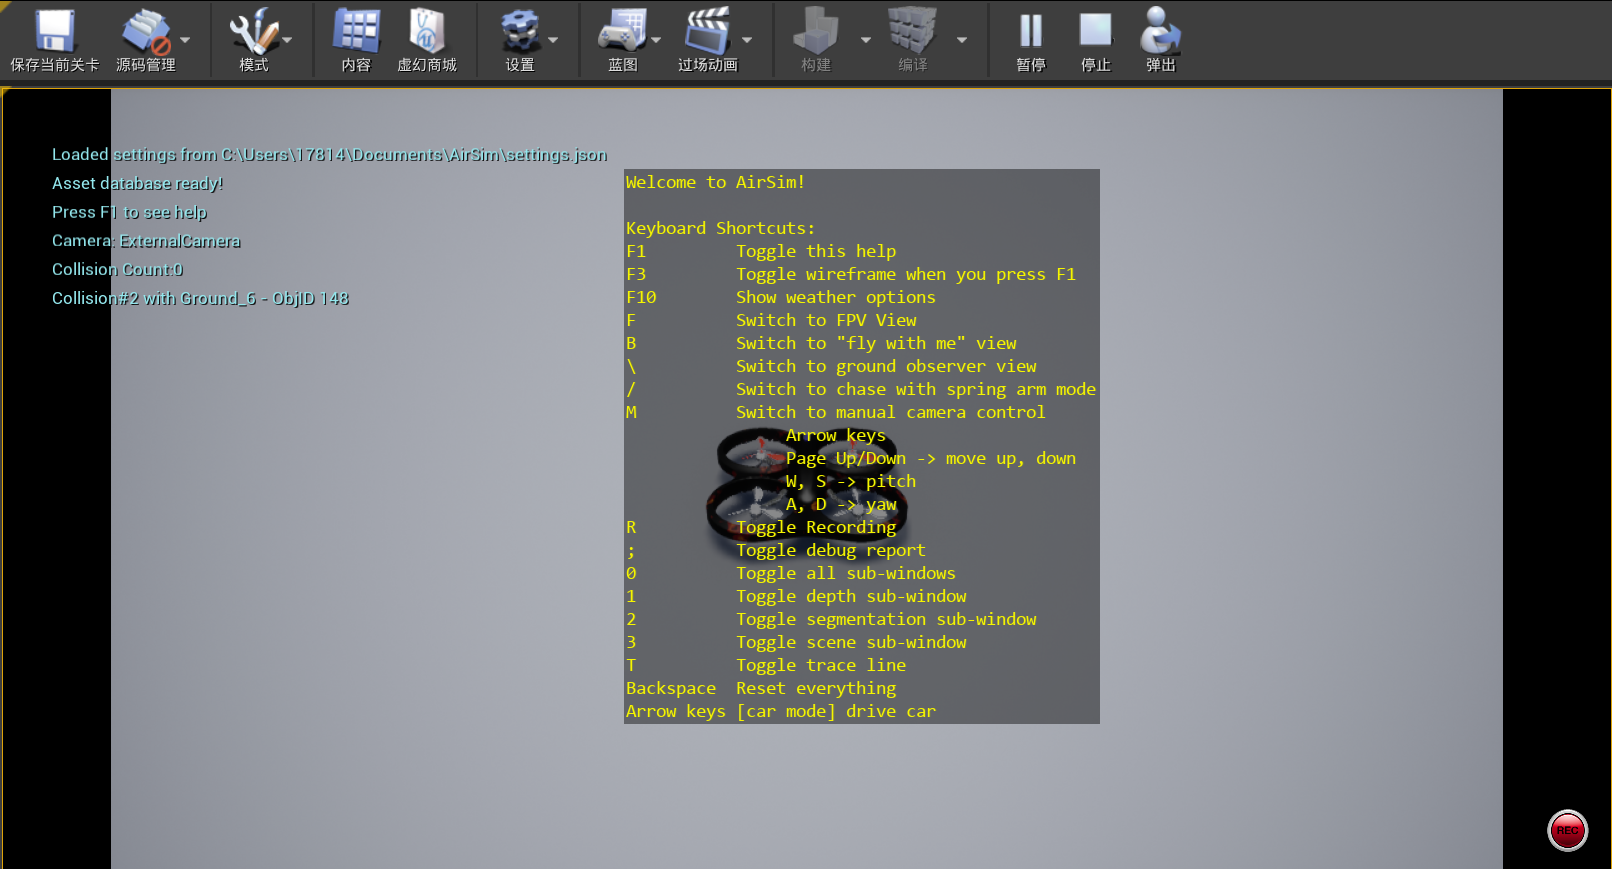Click 'Toggle scene sub-window' shortcut line

[x=851, y=642]
